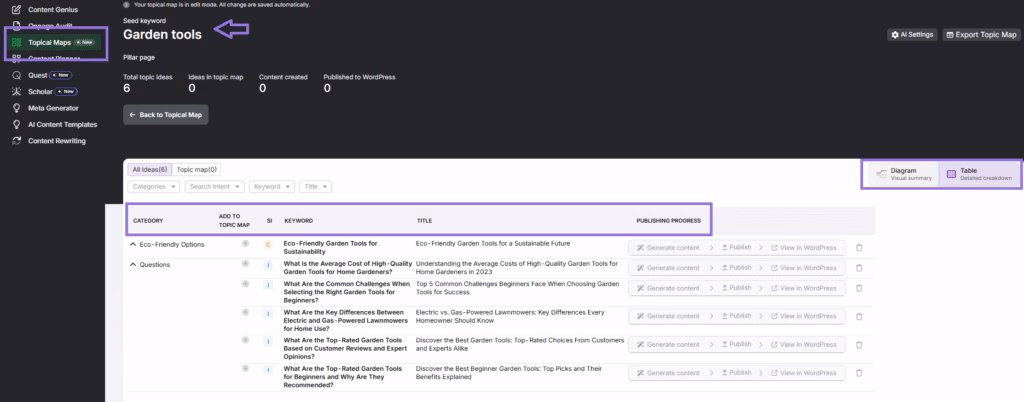Viewport: 1024px width, 402px height.
Task: Open the Scholar tool in sidebar
Action: (x=44, y=91)
